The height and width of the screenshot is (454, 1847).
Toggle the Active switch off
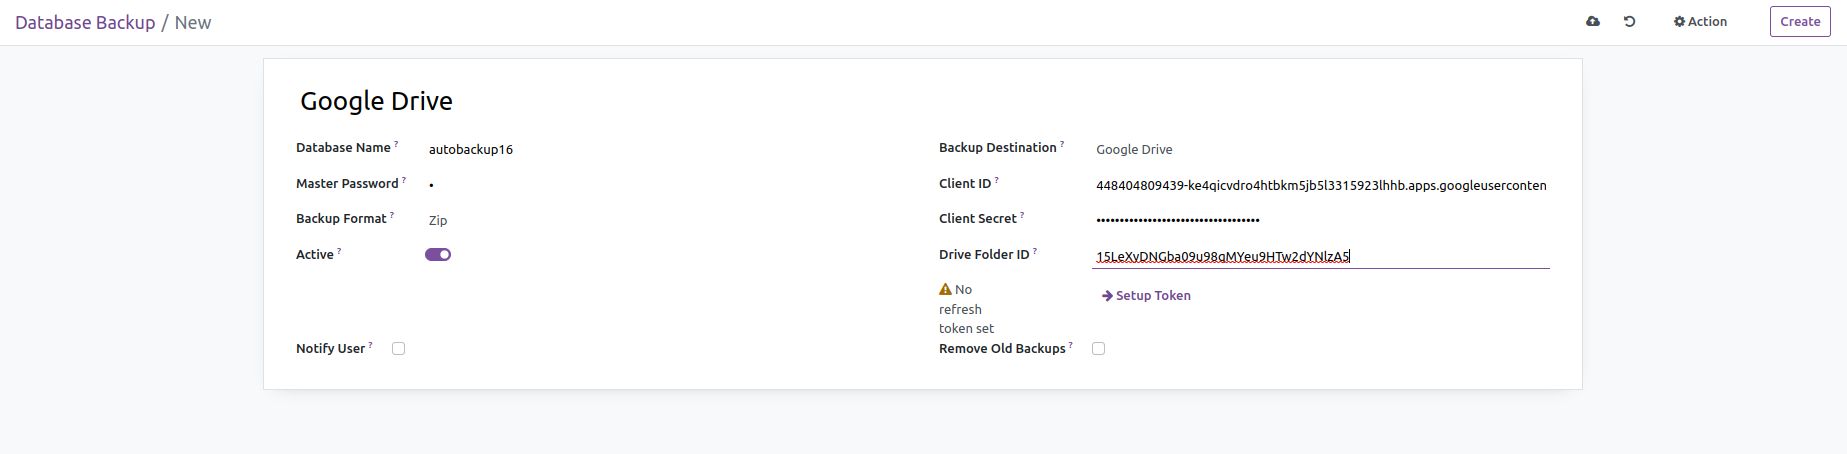(438, 254)
